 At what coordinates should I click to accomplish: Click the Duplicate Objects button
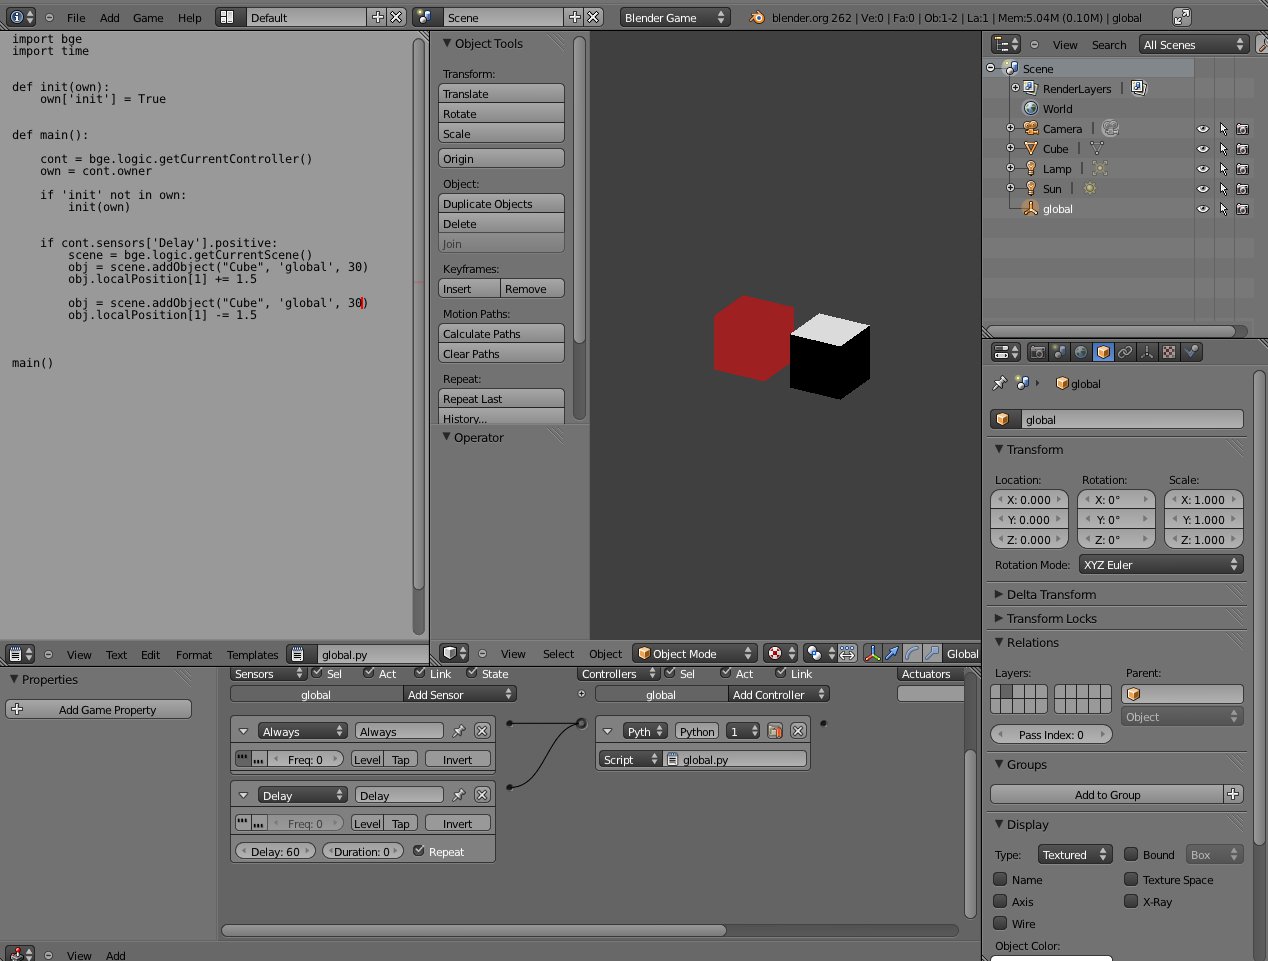click(x=501, y=203)
